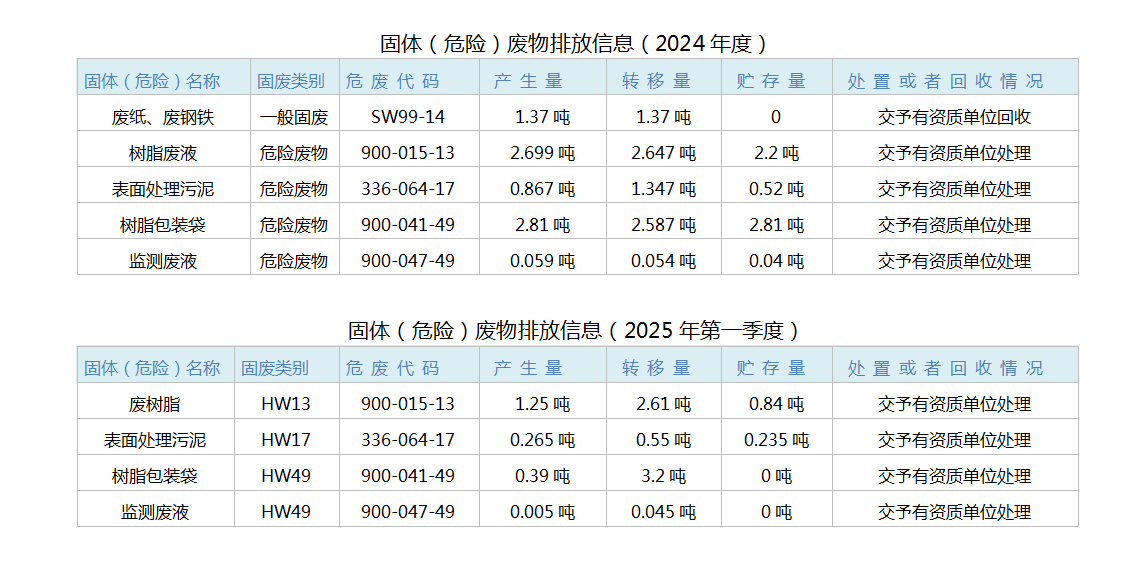Image resolution: width=1146 pixels, height=568 pixels.
Task: Select the 1.347 吨 transfer cell
Action: pyautogui.click(x=663, y=189)
